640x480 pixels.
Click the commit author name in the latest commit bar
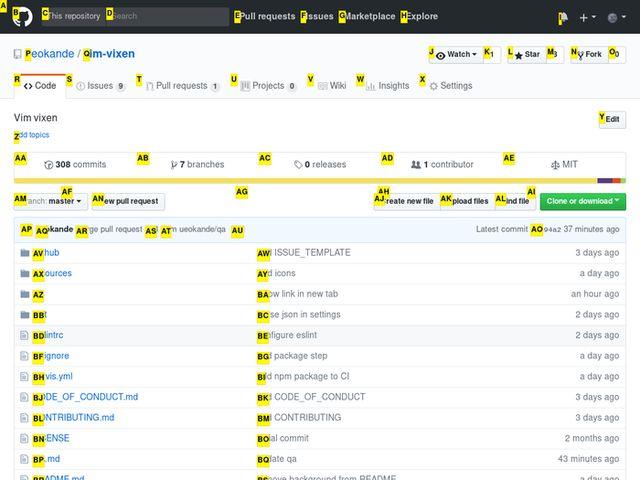tap(55, 229)
